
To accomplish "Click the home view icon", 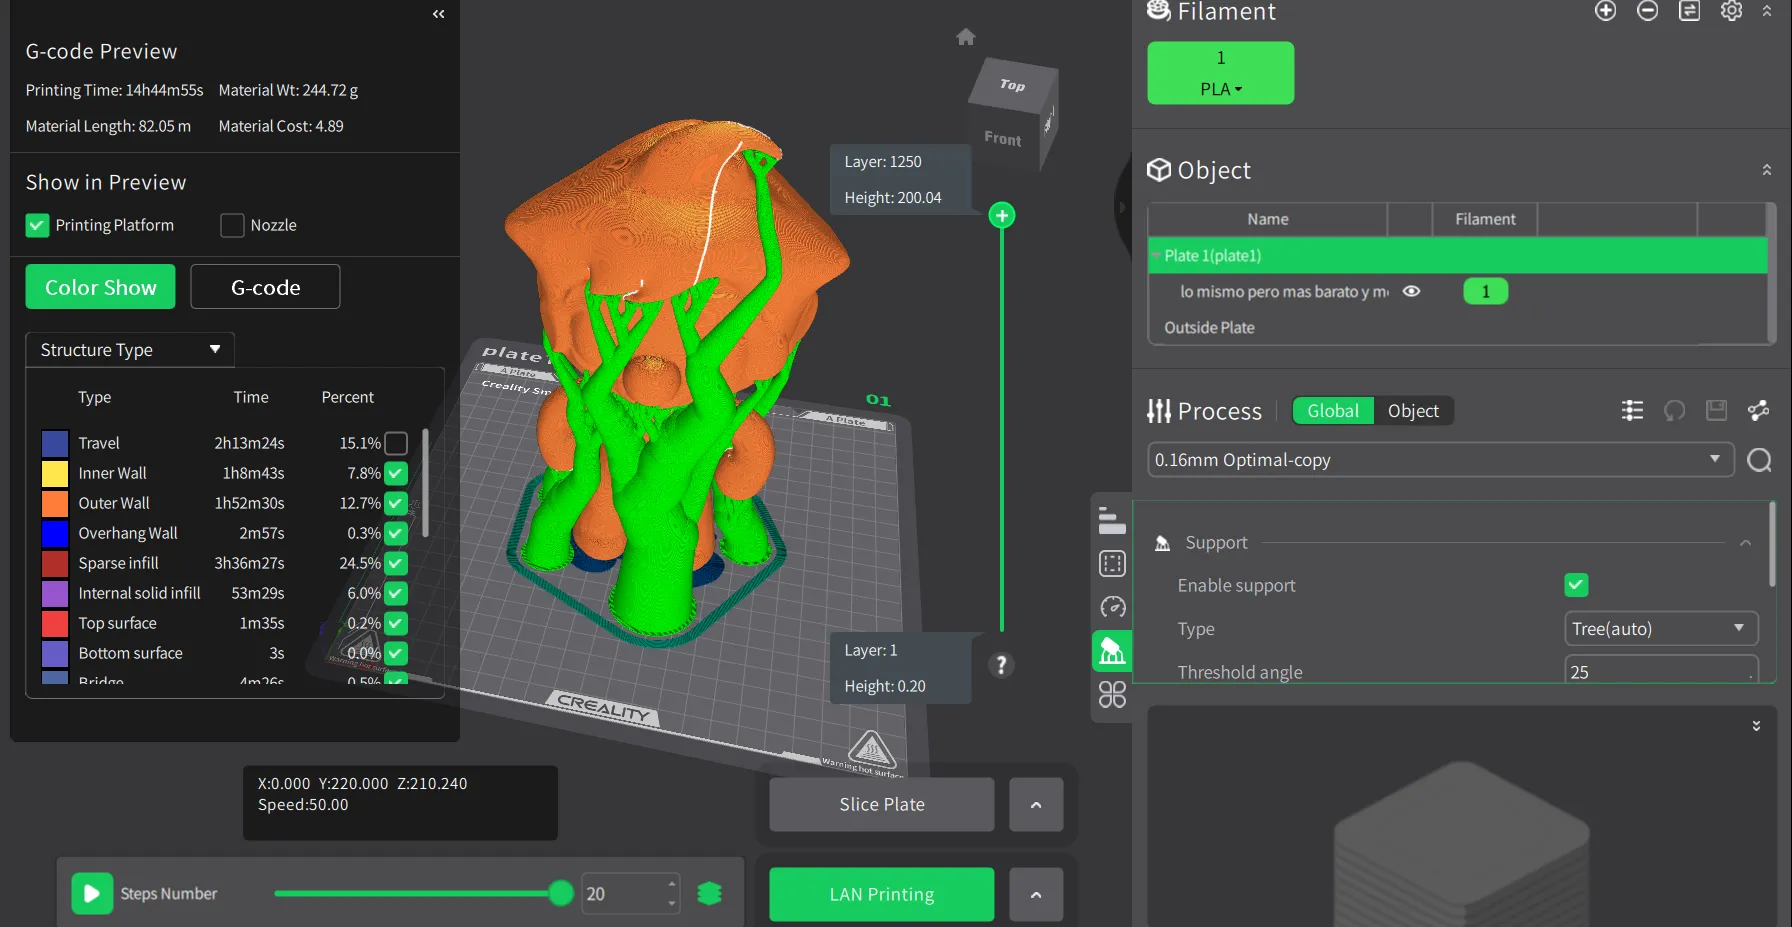I will coord(965,37).
